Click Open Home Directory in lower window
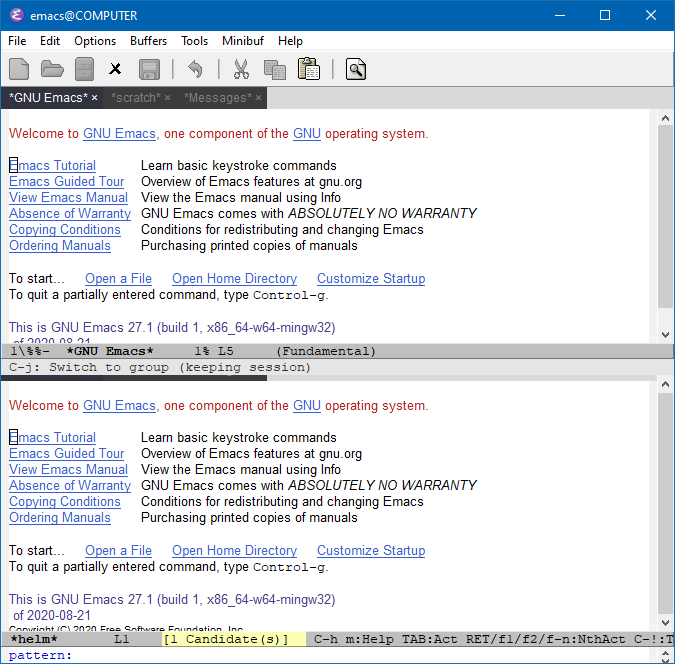The image size is (675, 664). click(235, 551)
